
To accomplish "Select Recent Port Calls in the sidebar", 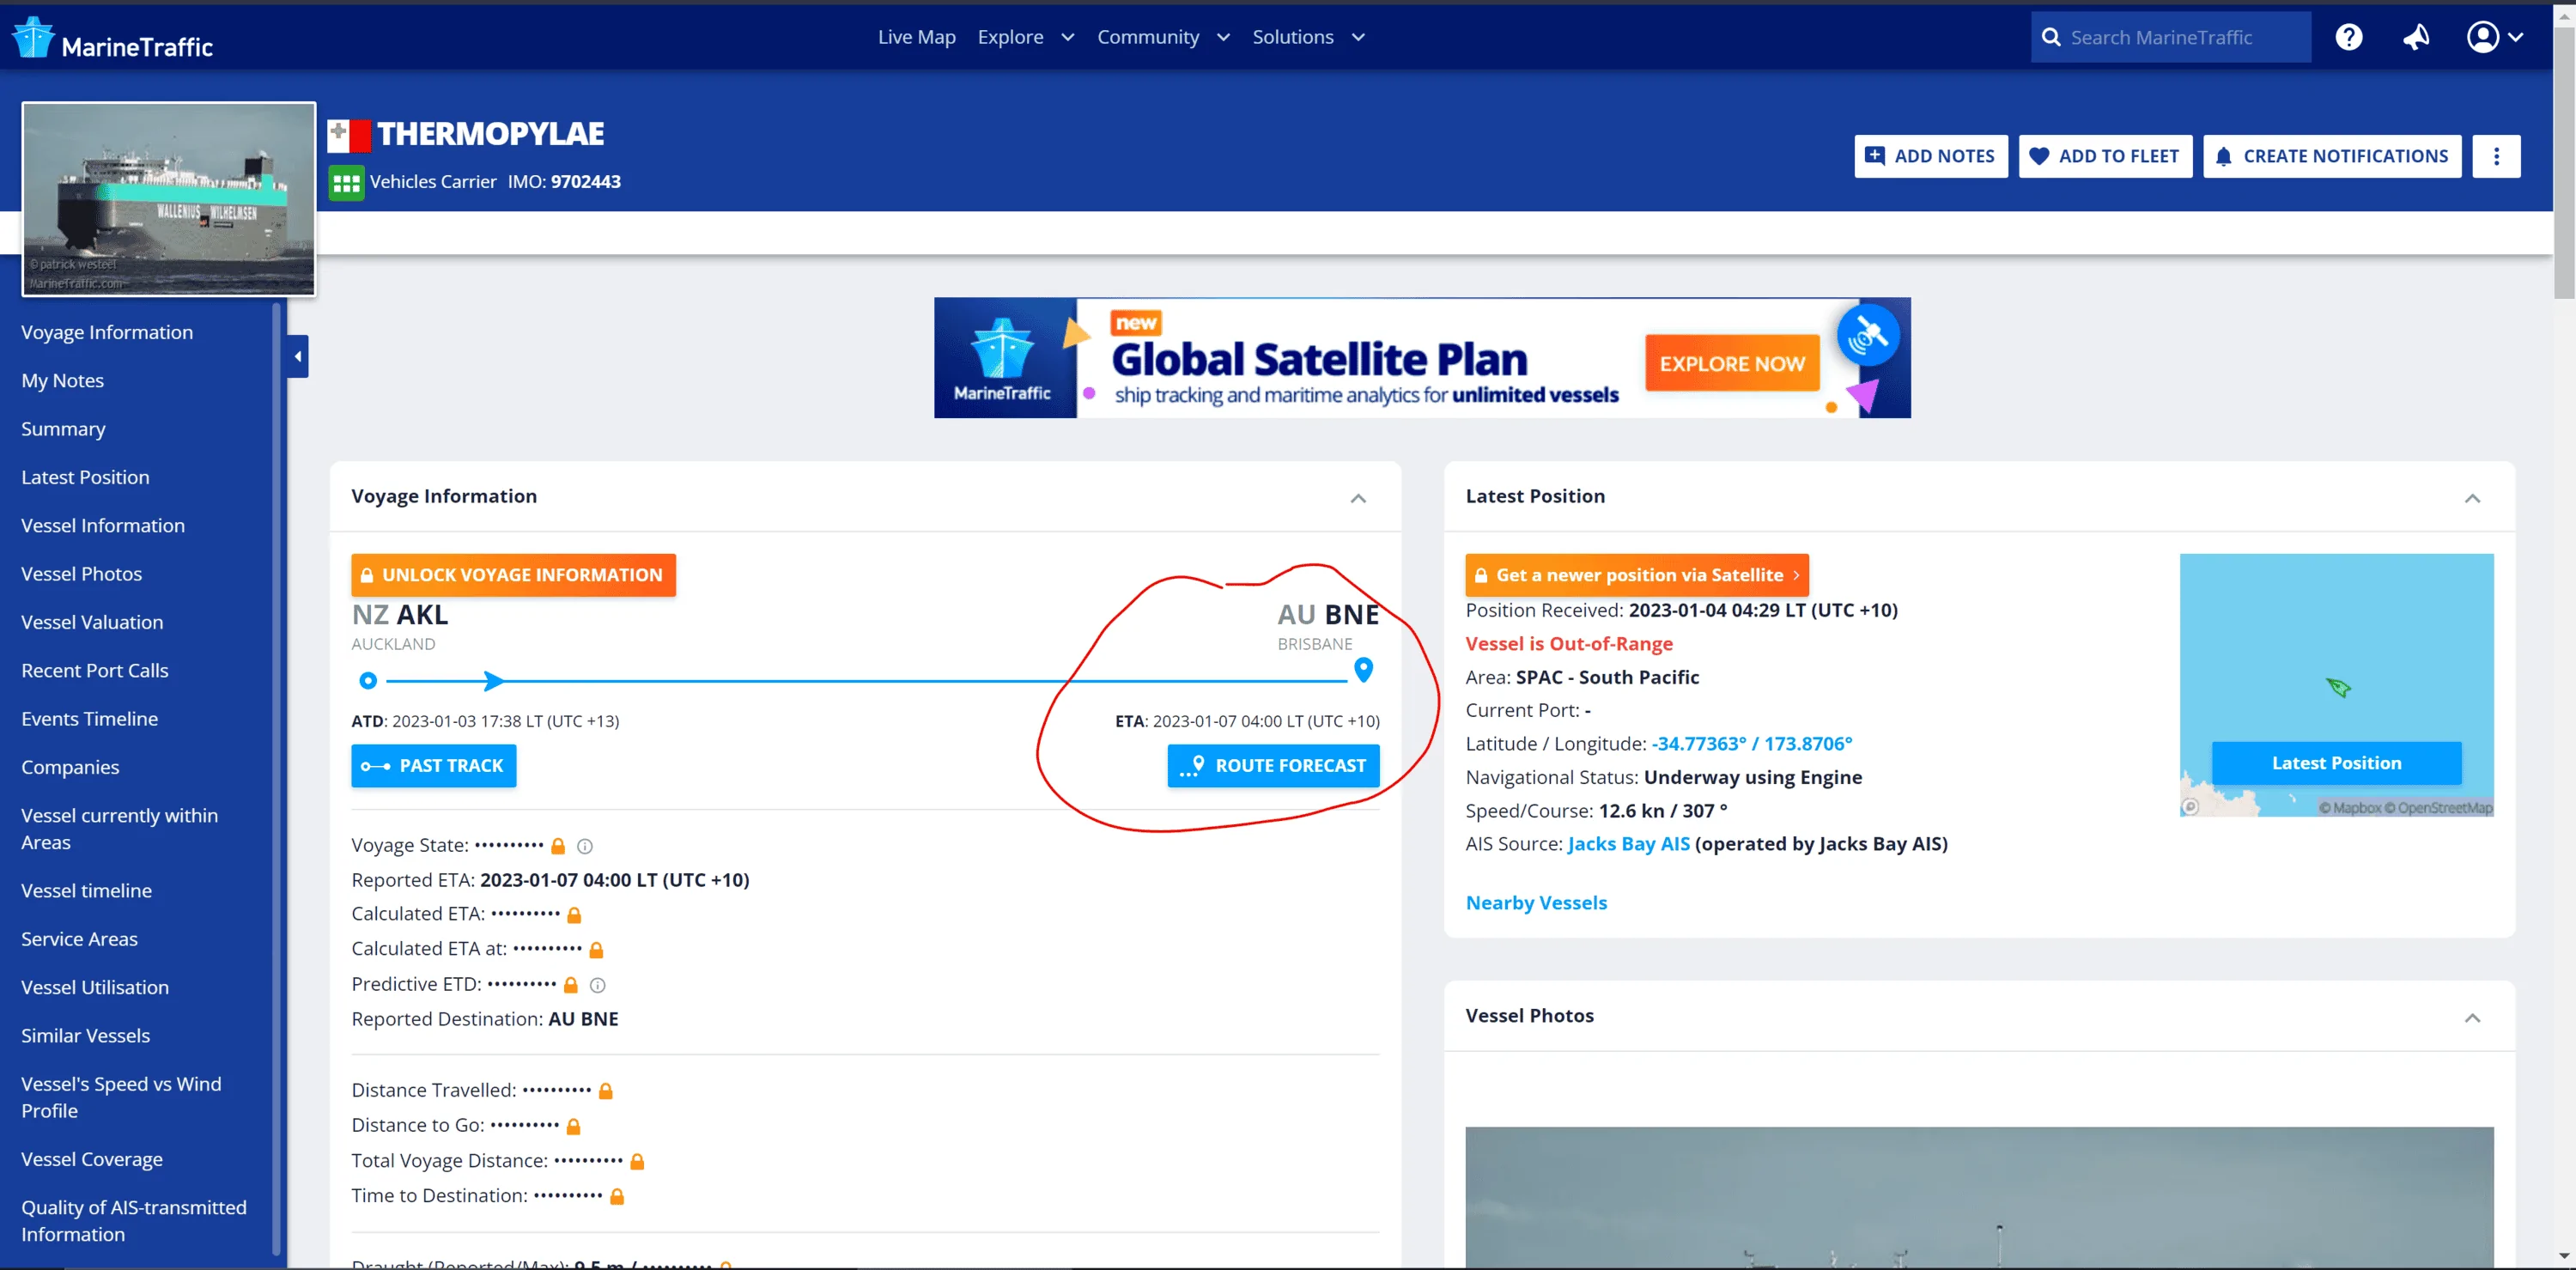I will pos(95,671).
